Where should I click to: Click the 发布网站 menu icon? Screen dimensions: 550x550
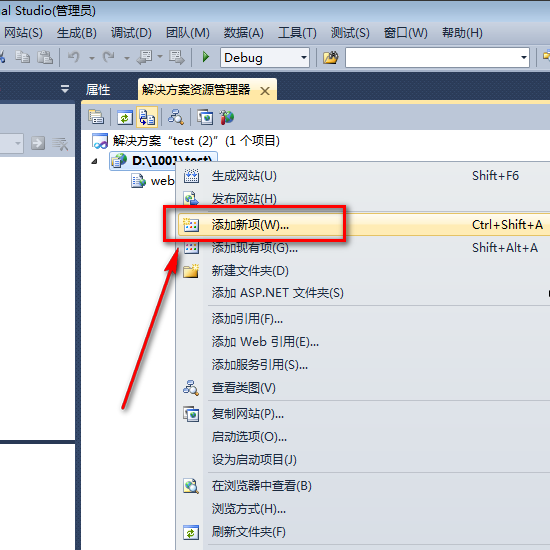(192, 199)
